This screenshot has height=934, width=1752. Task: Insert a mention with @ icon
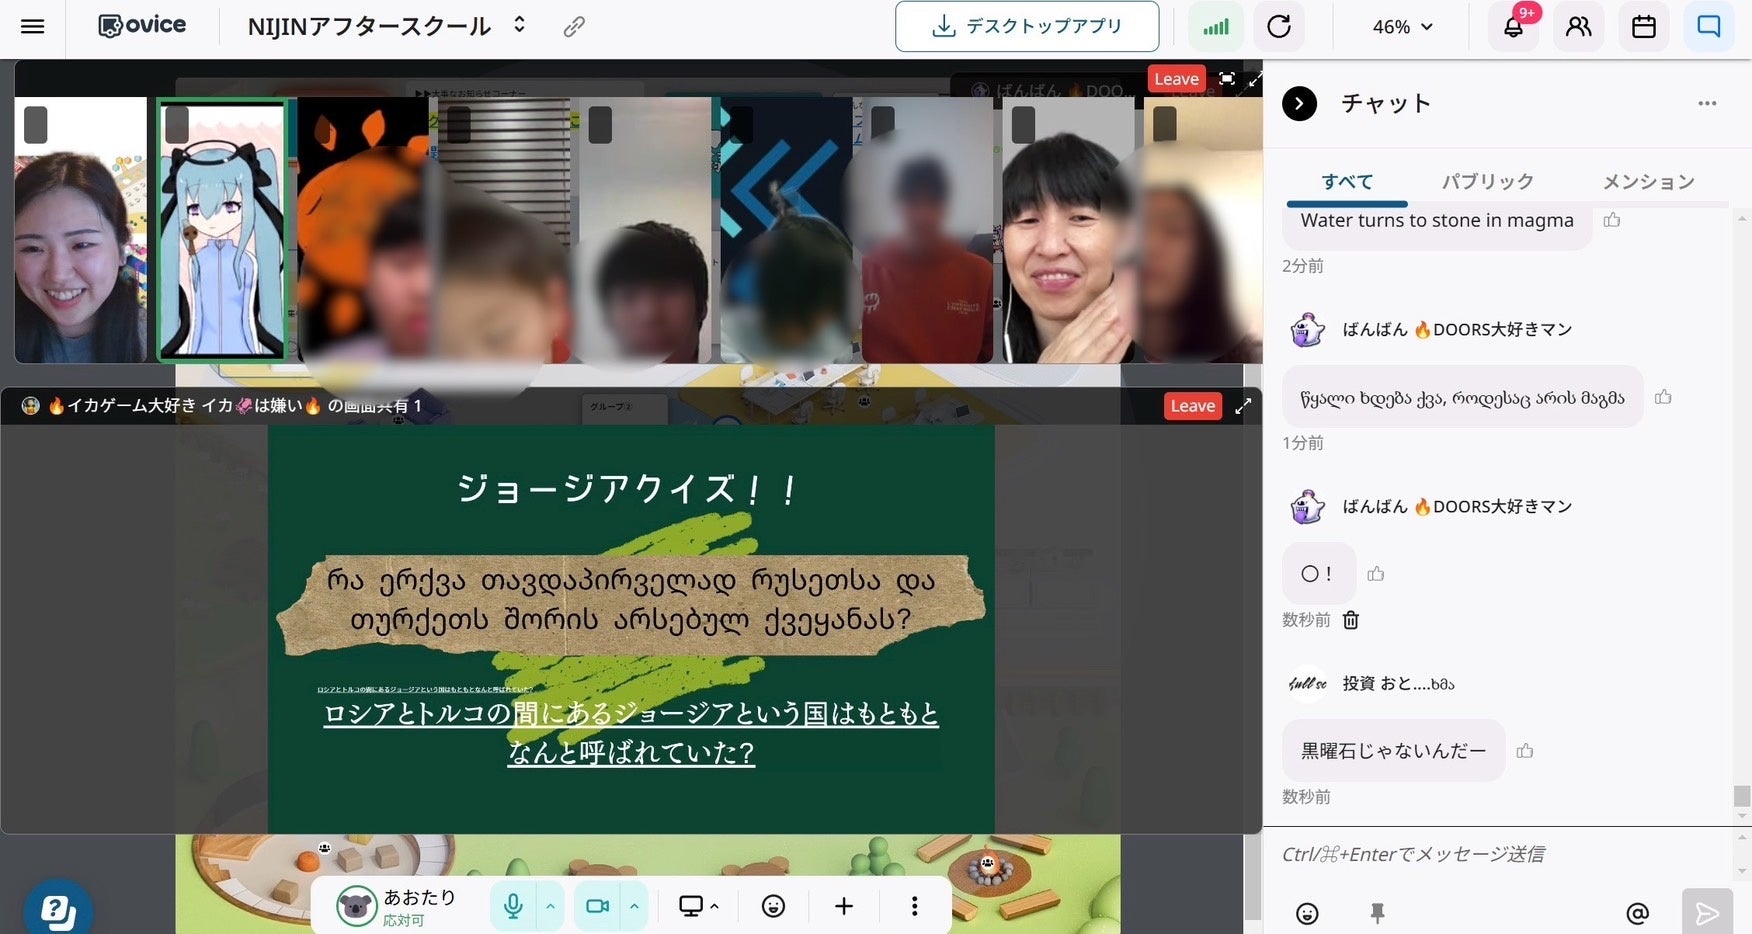pyautogui.click(x=1638, y=913)
